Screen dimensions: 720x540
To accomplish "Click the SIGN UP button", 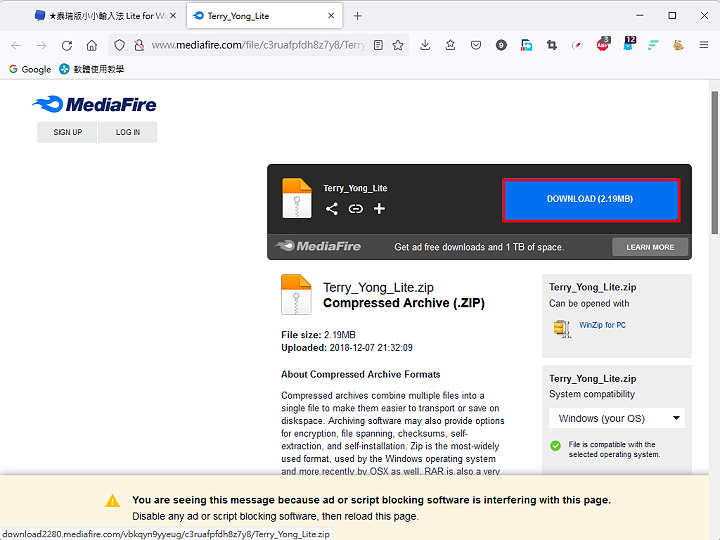I will tap(68, 132).
